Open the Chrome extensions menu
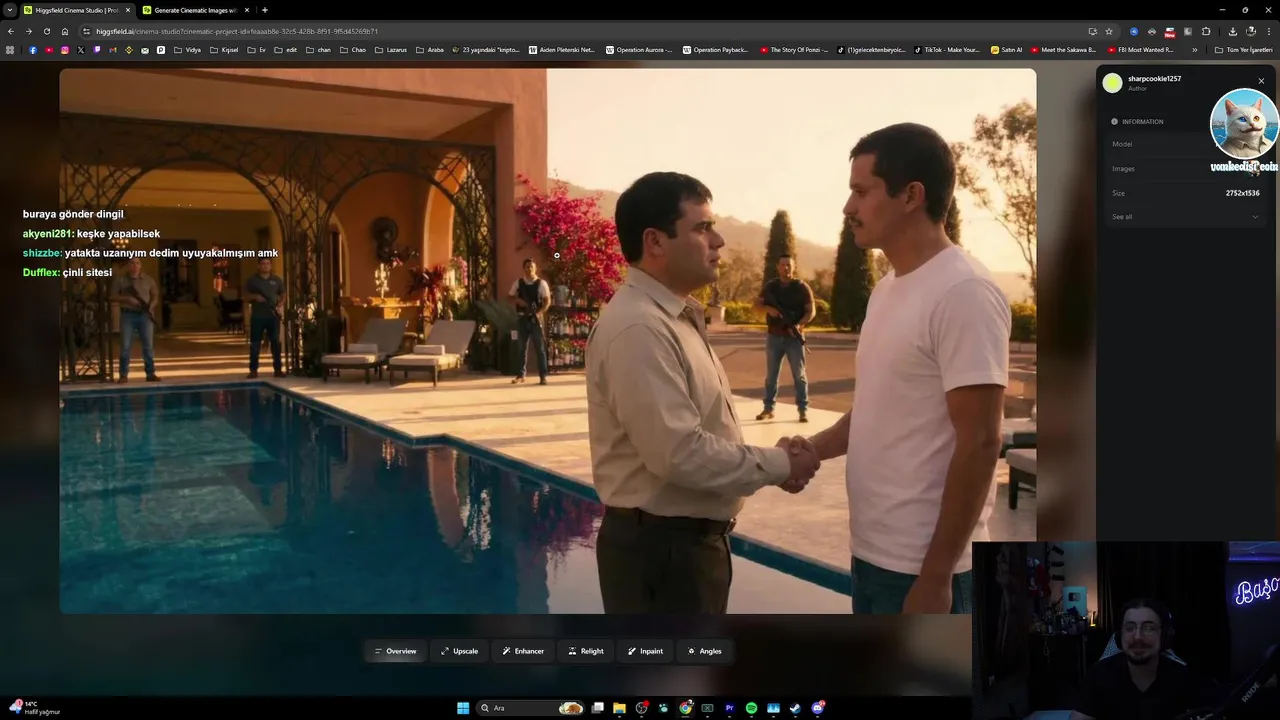Screen dimensions: 1280x720 coord(1206,31)
